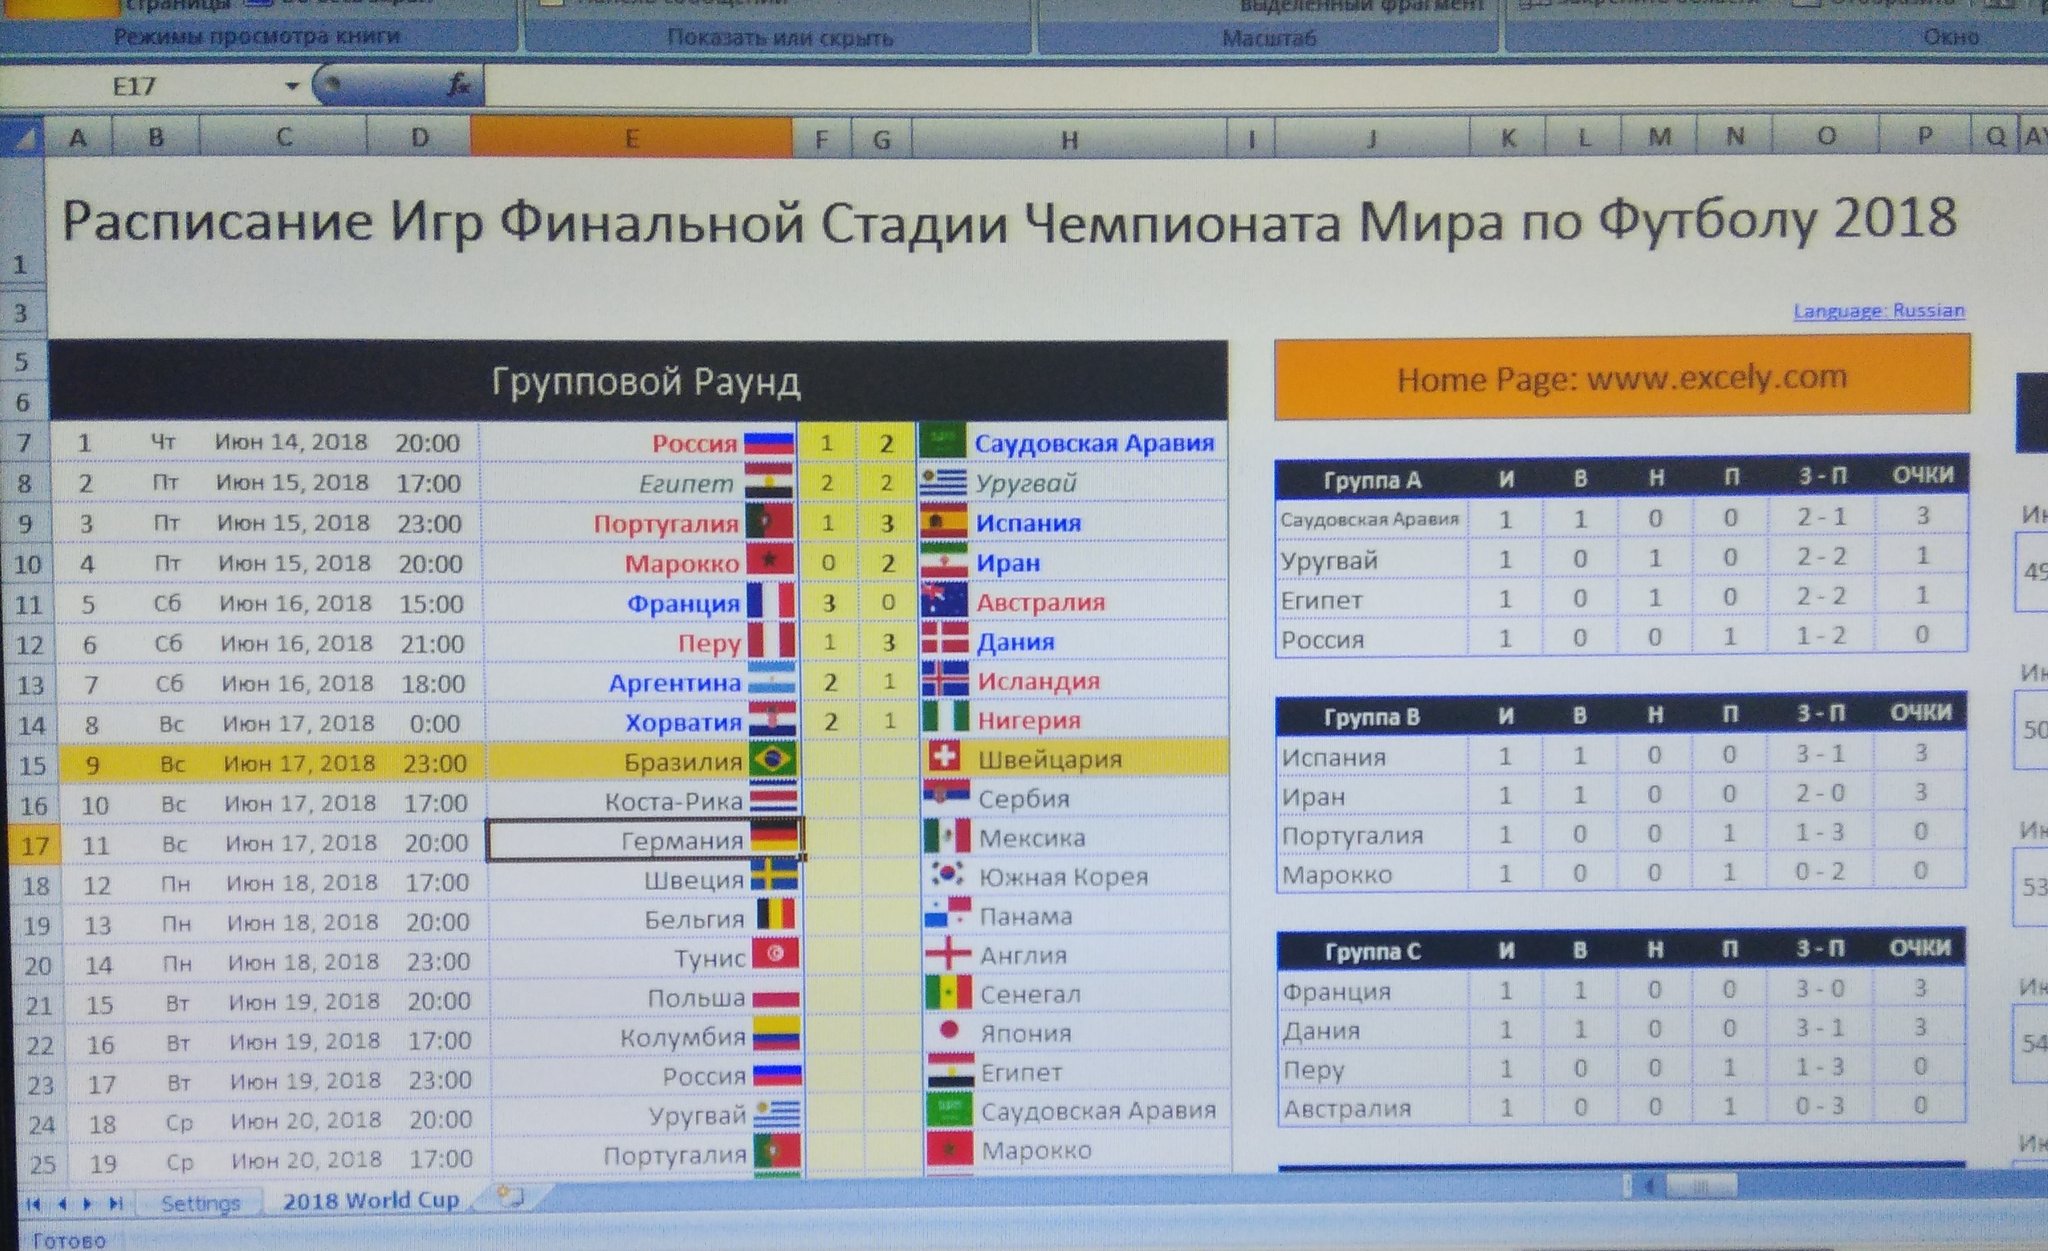Click the insert new worksheet tab icon
2048x1251 pixels.
pos(512,1196)
